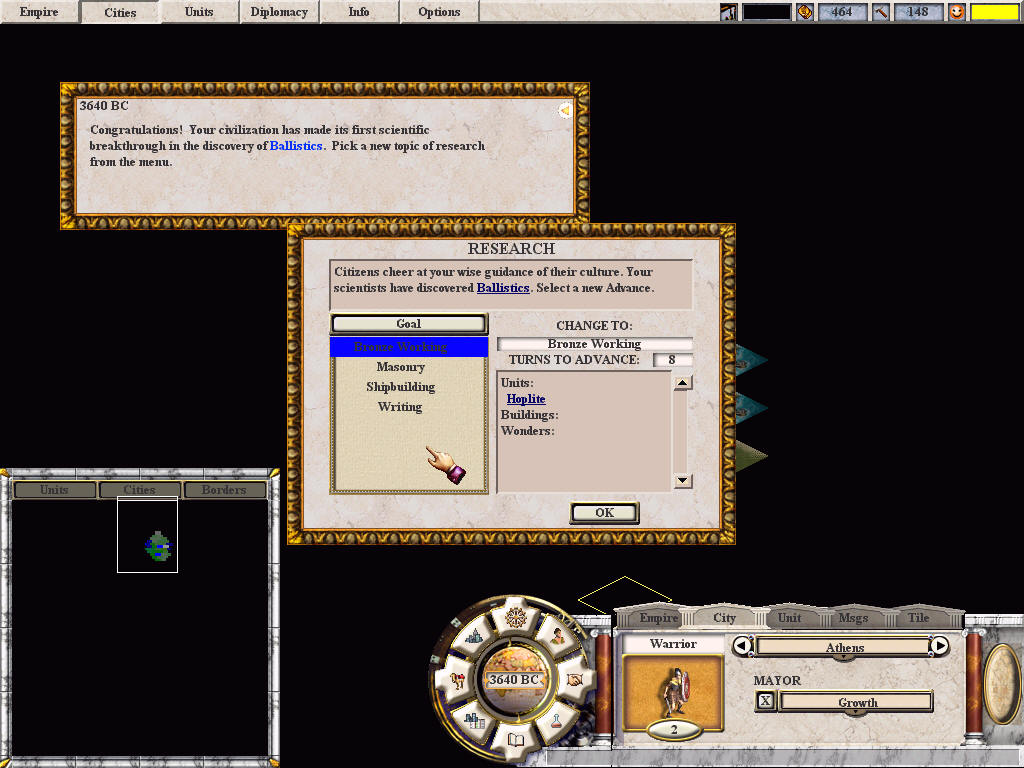
Task: Open the Ballistics link in the Research dialog
Action: point(503,288)
